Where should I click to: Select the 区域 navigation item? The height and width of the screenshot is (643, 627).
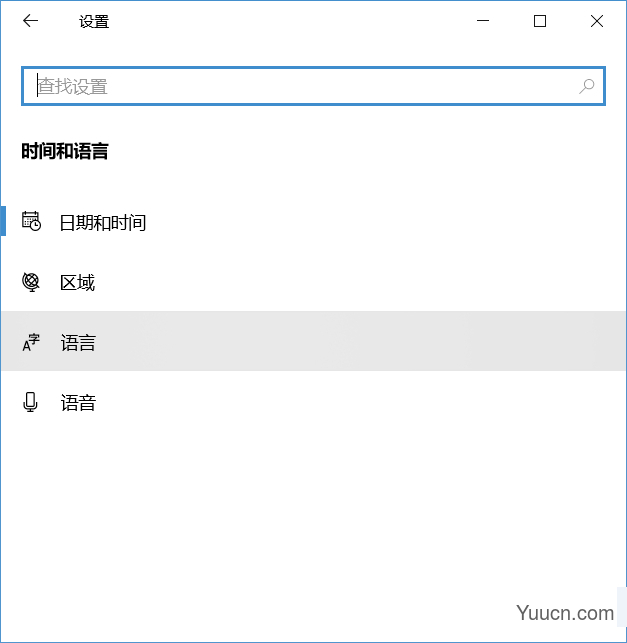(78, 282)
